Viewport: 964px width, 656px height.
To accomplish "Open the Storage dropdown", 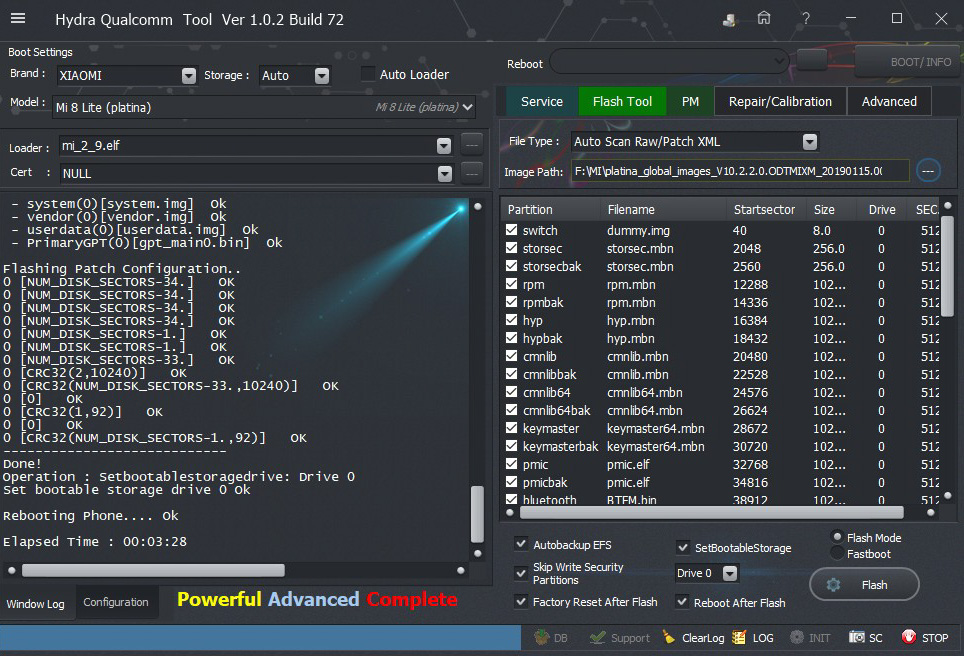I will [x=322, y=75].
